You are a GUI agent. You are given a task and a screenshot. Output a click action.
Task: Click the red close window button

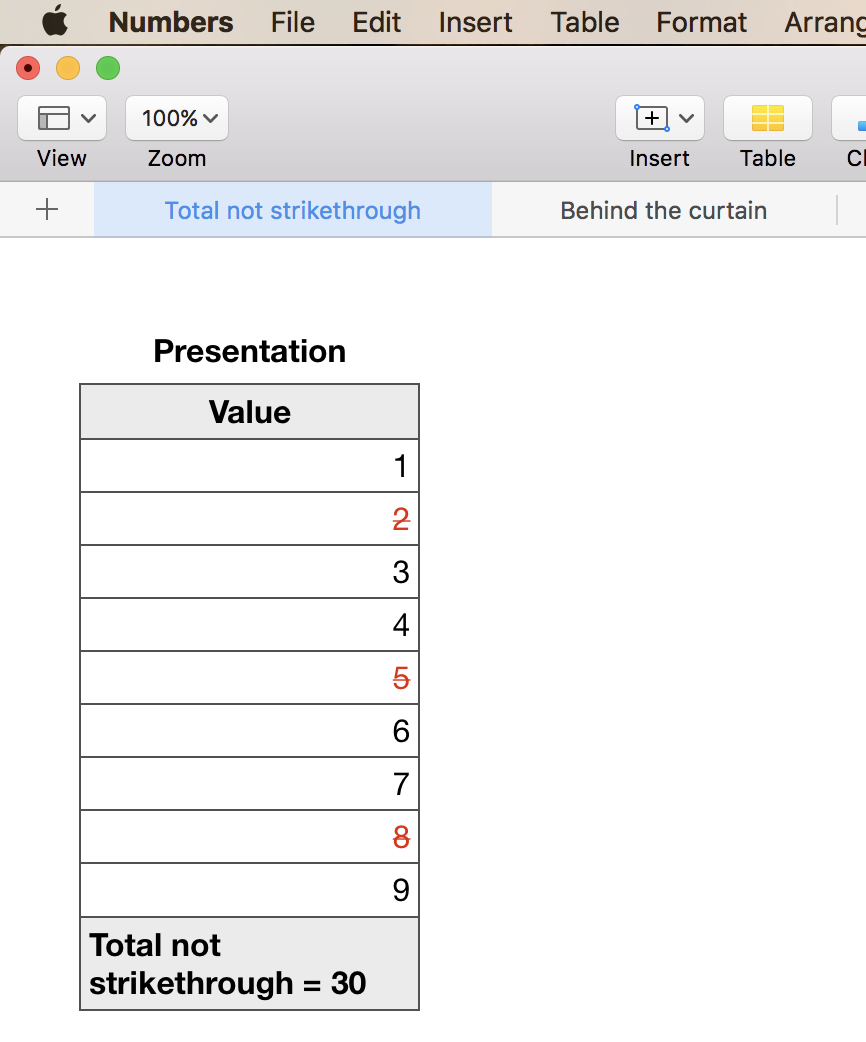coord(28,68)
